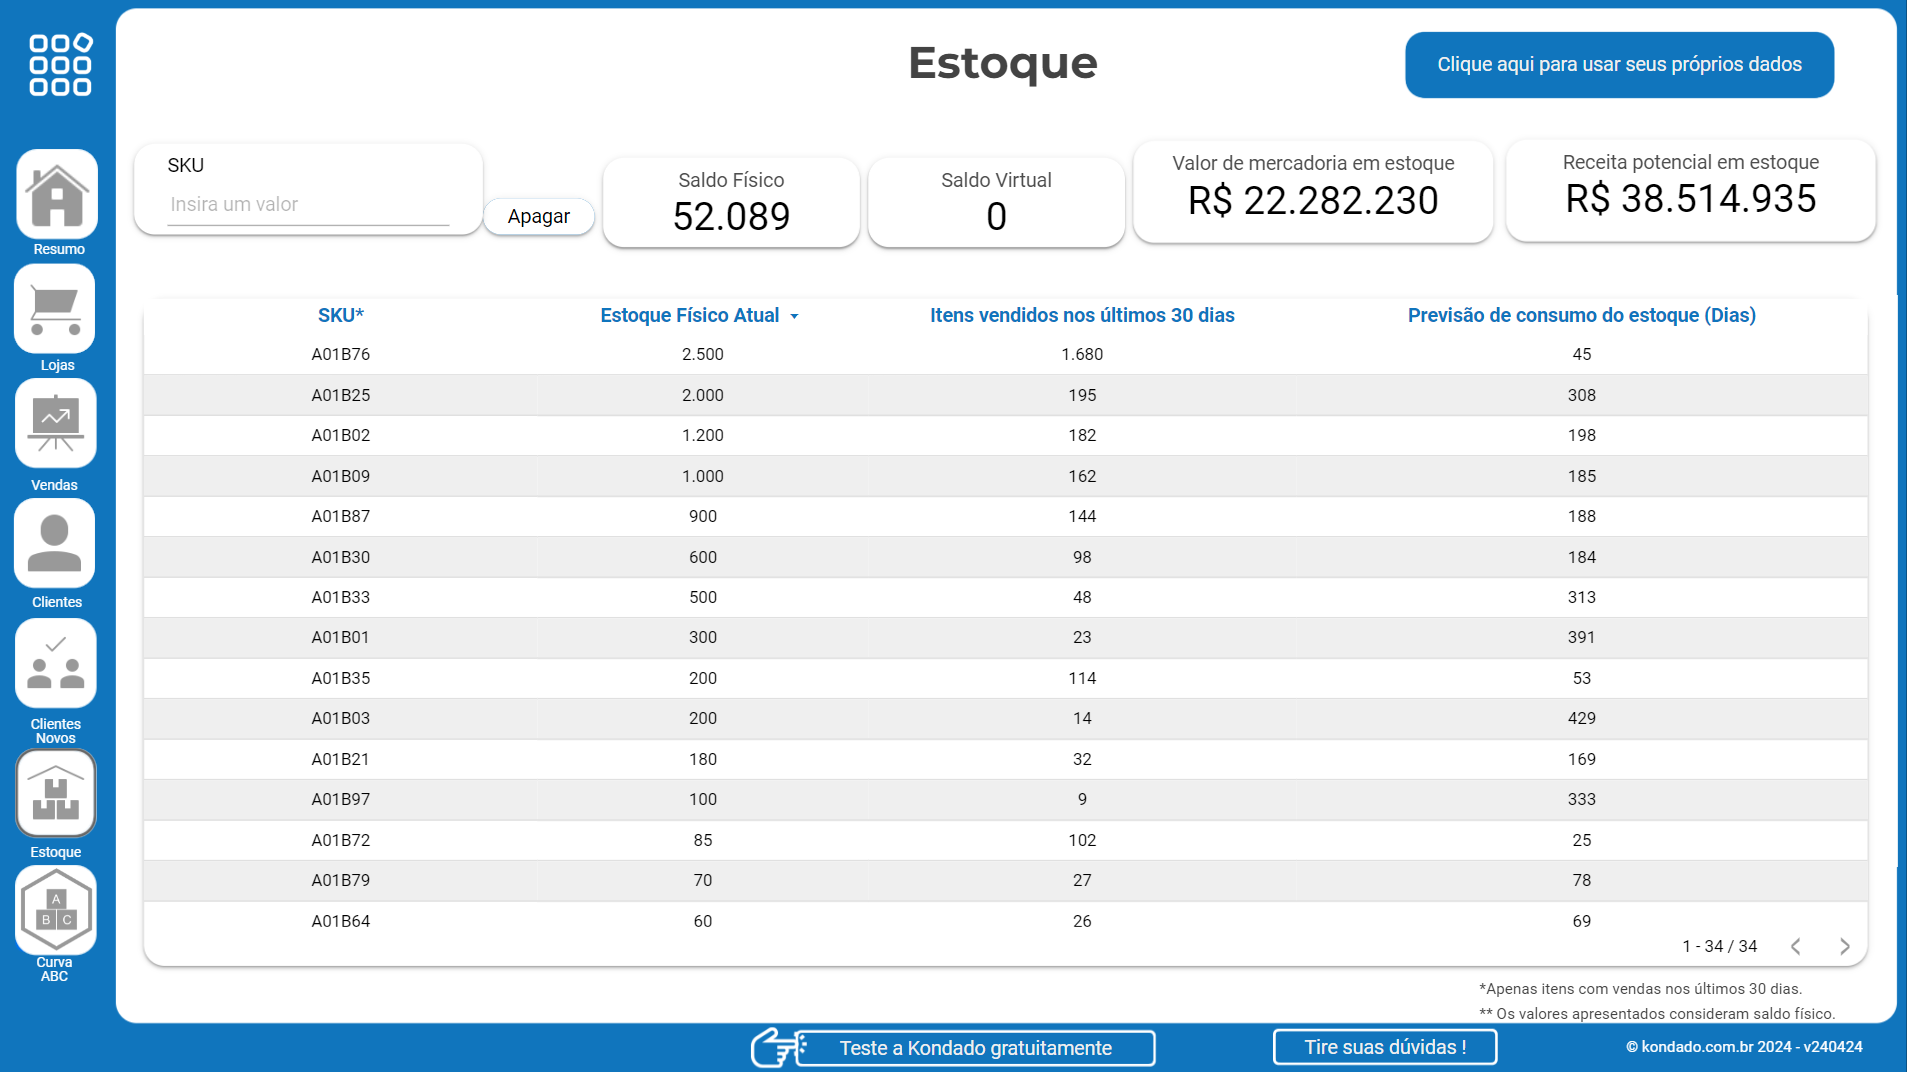Focus the SKU 'Insira um valor' field
This screenshot has height=1072, width=1907.
pyautogui.click(x=308, y=205)
